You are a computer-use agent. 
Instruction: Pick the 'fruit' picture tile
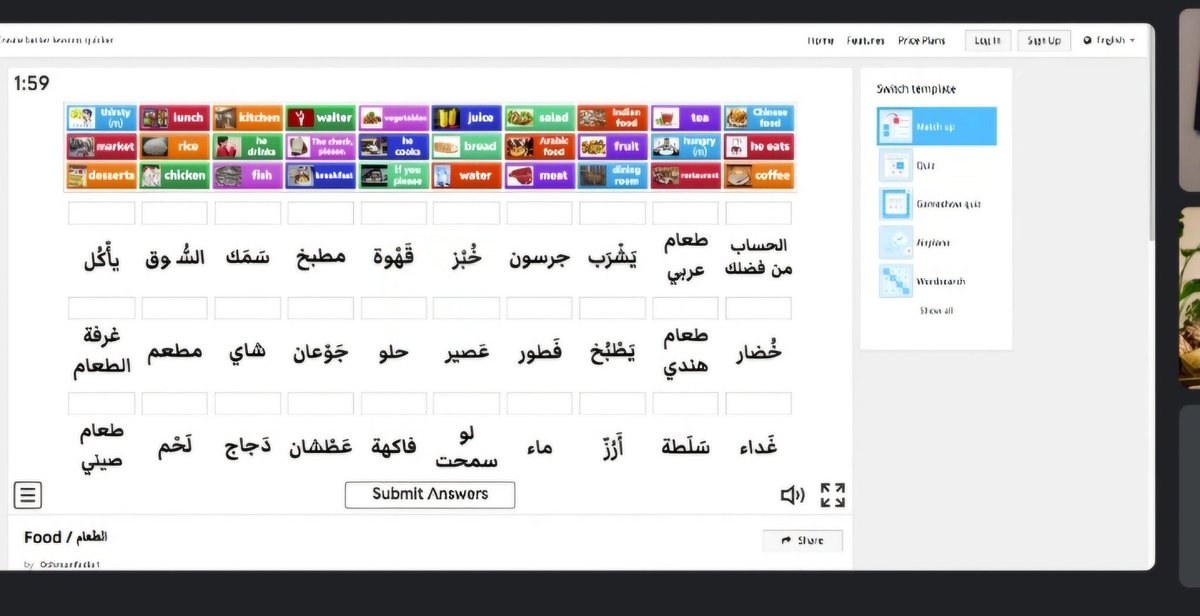(613, 146)
